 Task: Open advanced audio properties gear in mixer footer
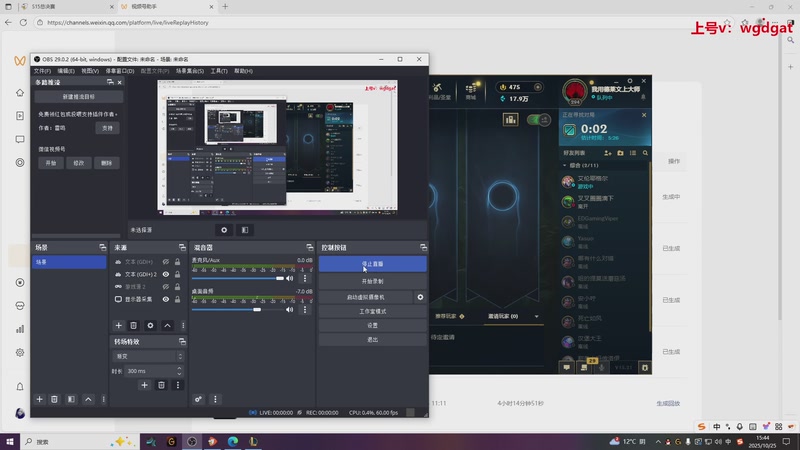pos(198,399)
